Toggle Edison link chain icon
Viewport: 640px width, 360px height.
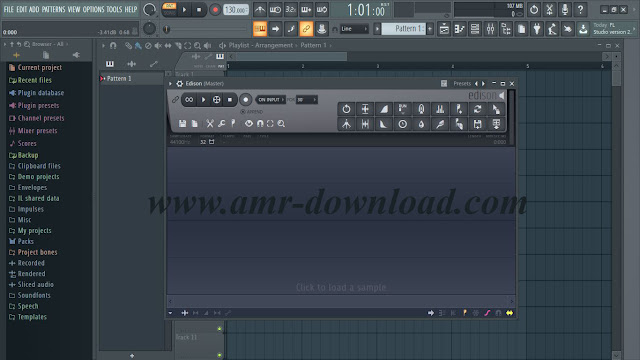tap(175, 100)
